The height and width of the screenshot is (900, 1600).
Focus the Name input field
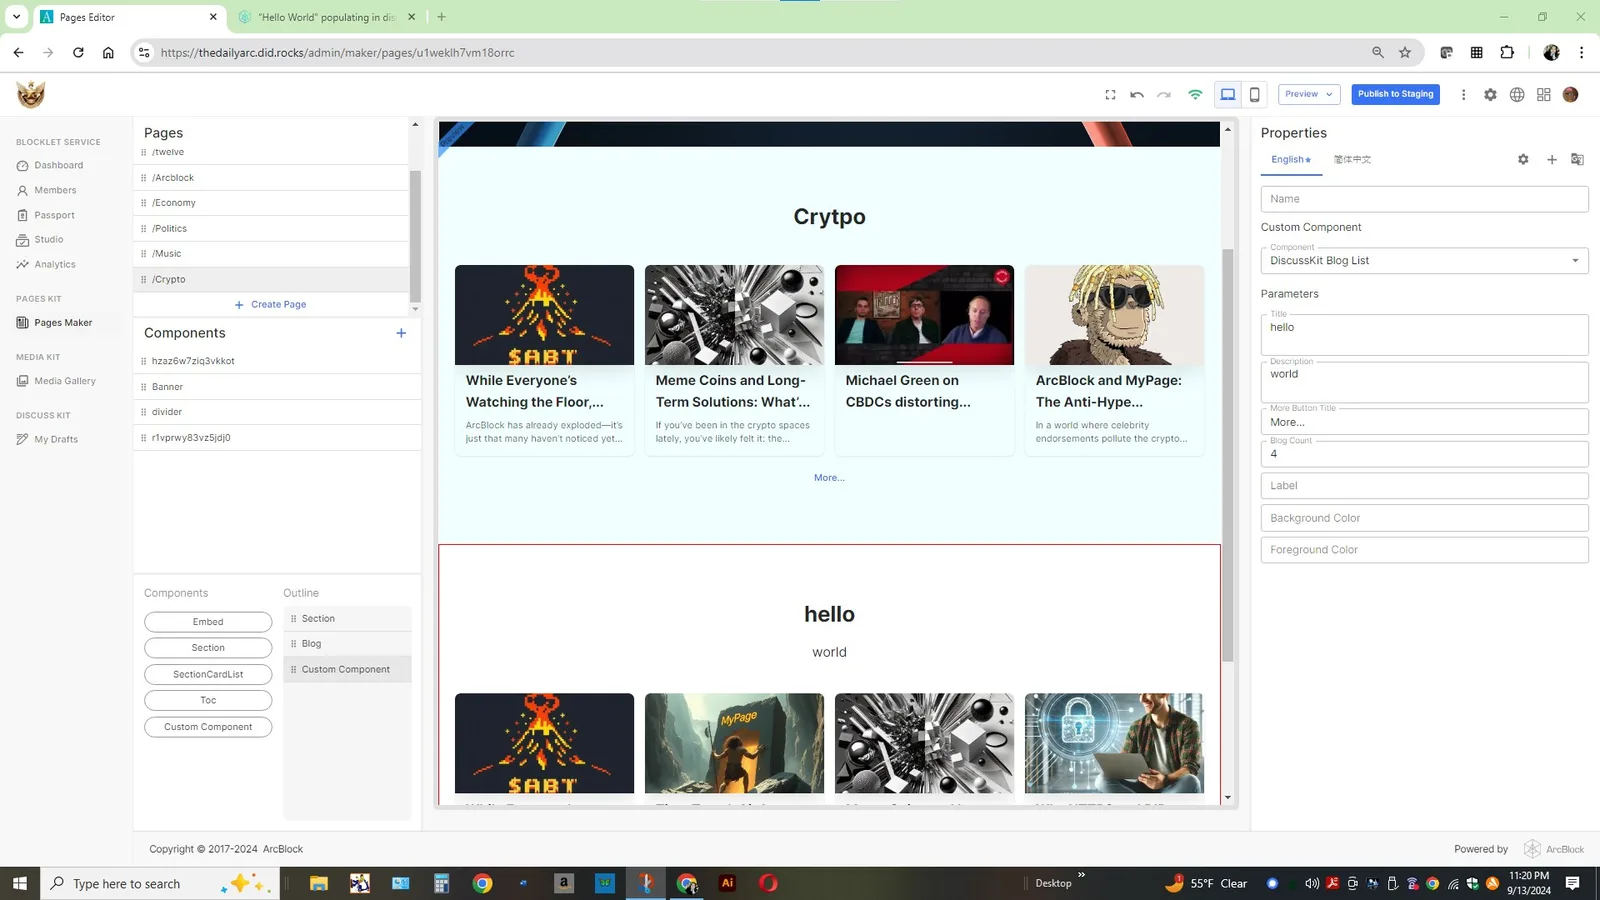tap(1424, 199)
